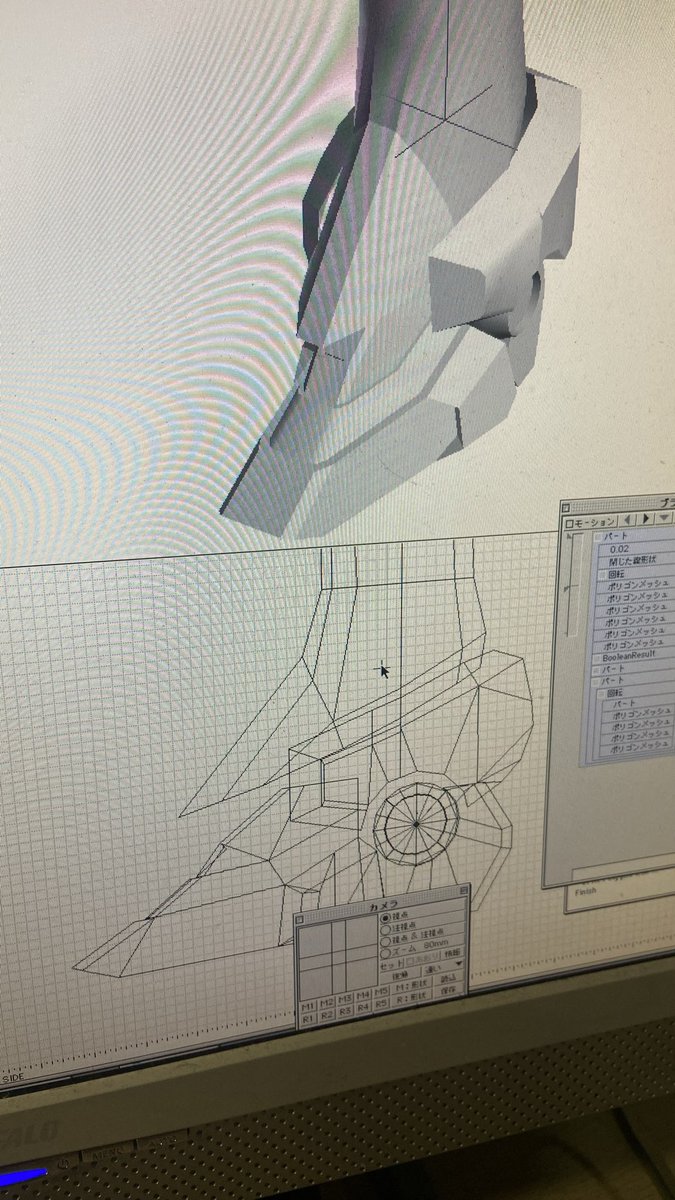
Task: Select the 視点 & 注視点 radio option
Action: (x=386, y=941)
